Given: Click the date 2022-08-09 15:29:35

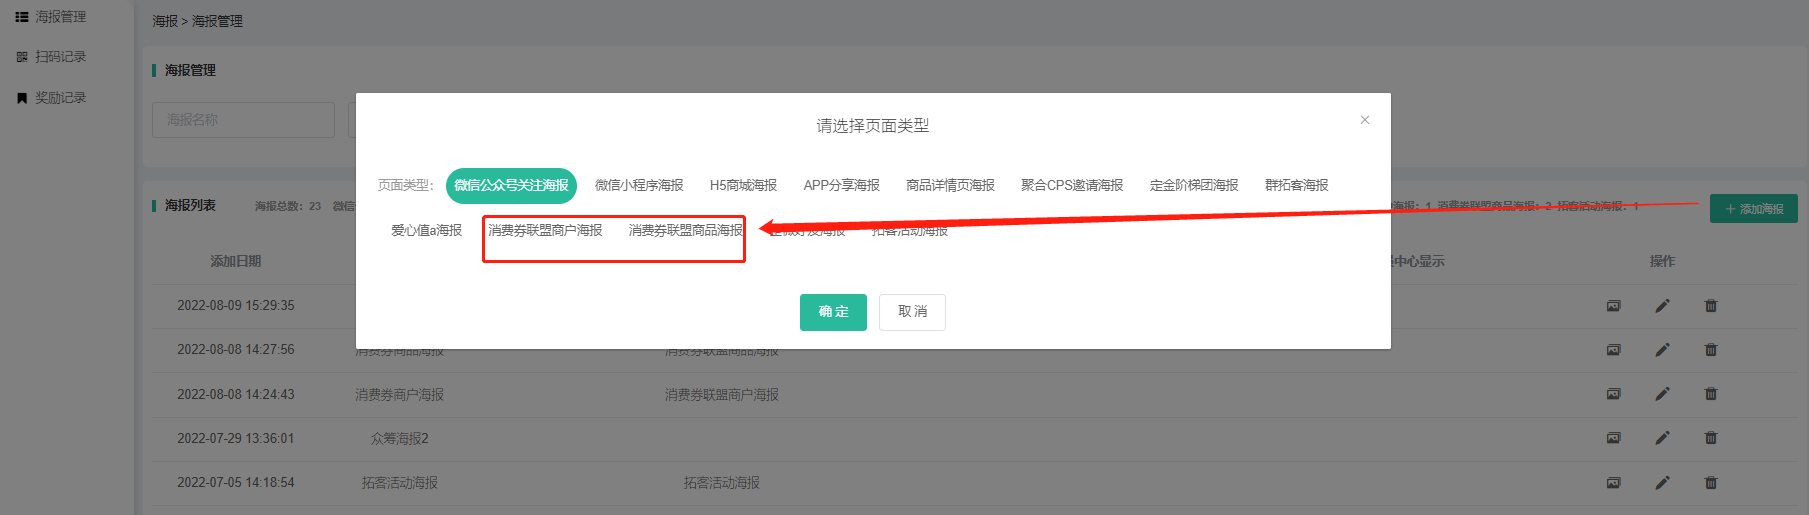Looking at the screenshot, I should coord(236,306).
